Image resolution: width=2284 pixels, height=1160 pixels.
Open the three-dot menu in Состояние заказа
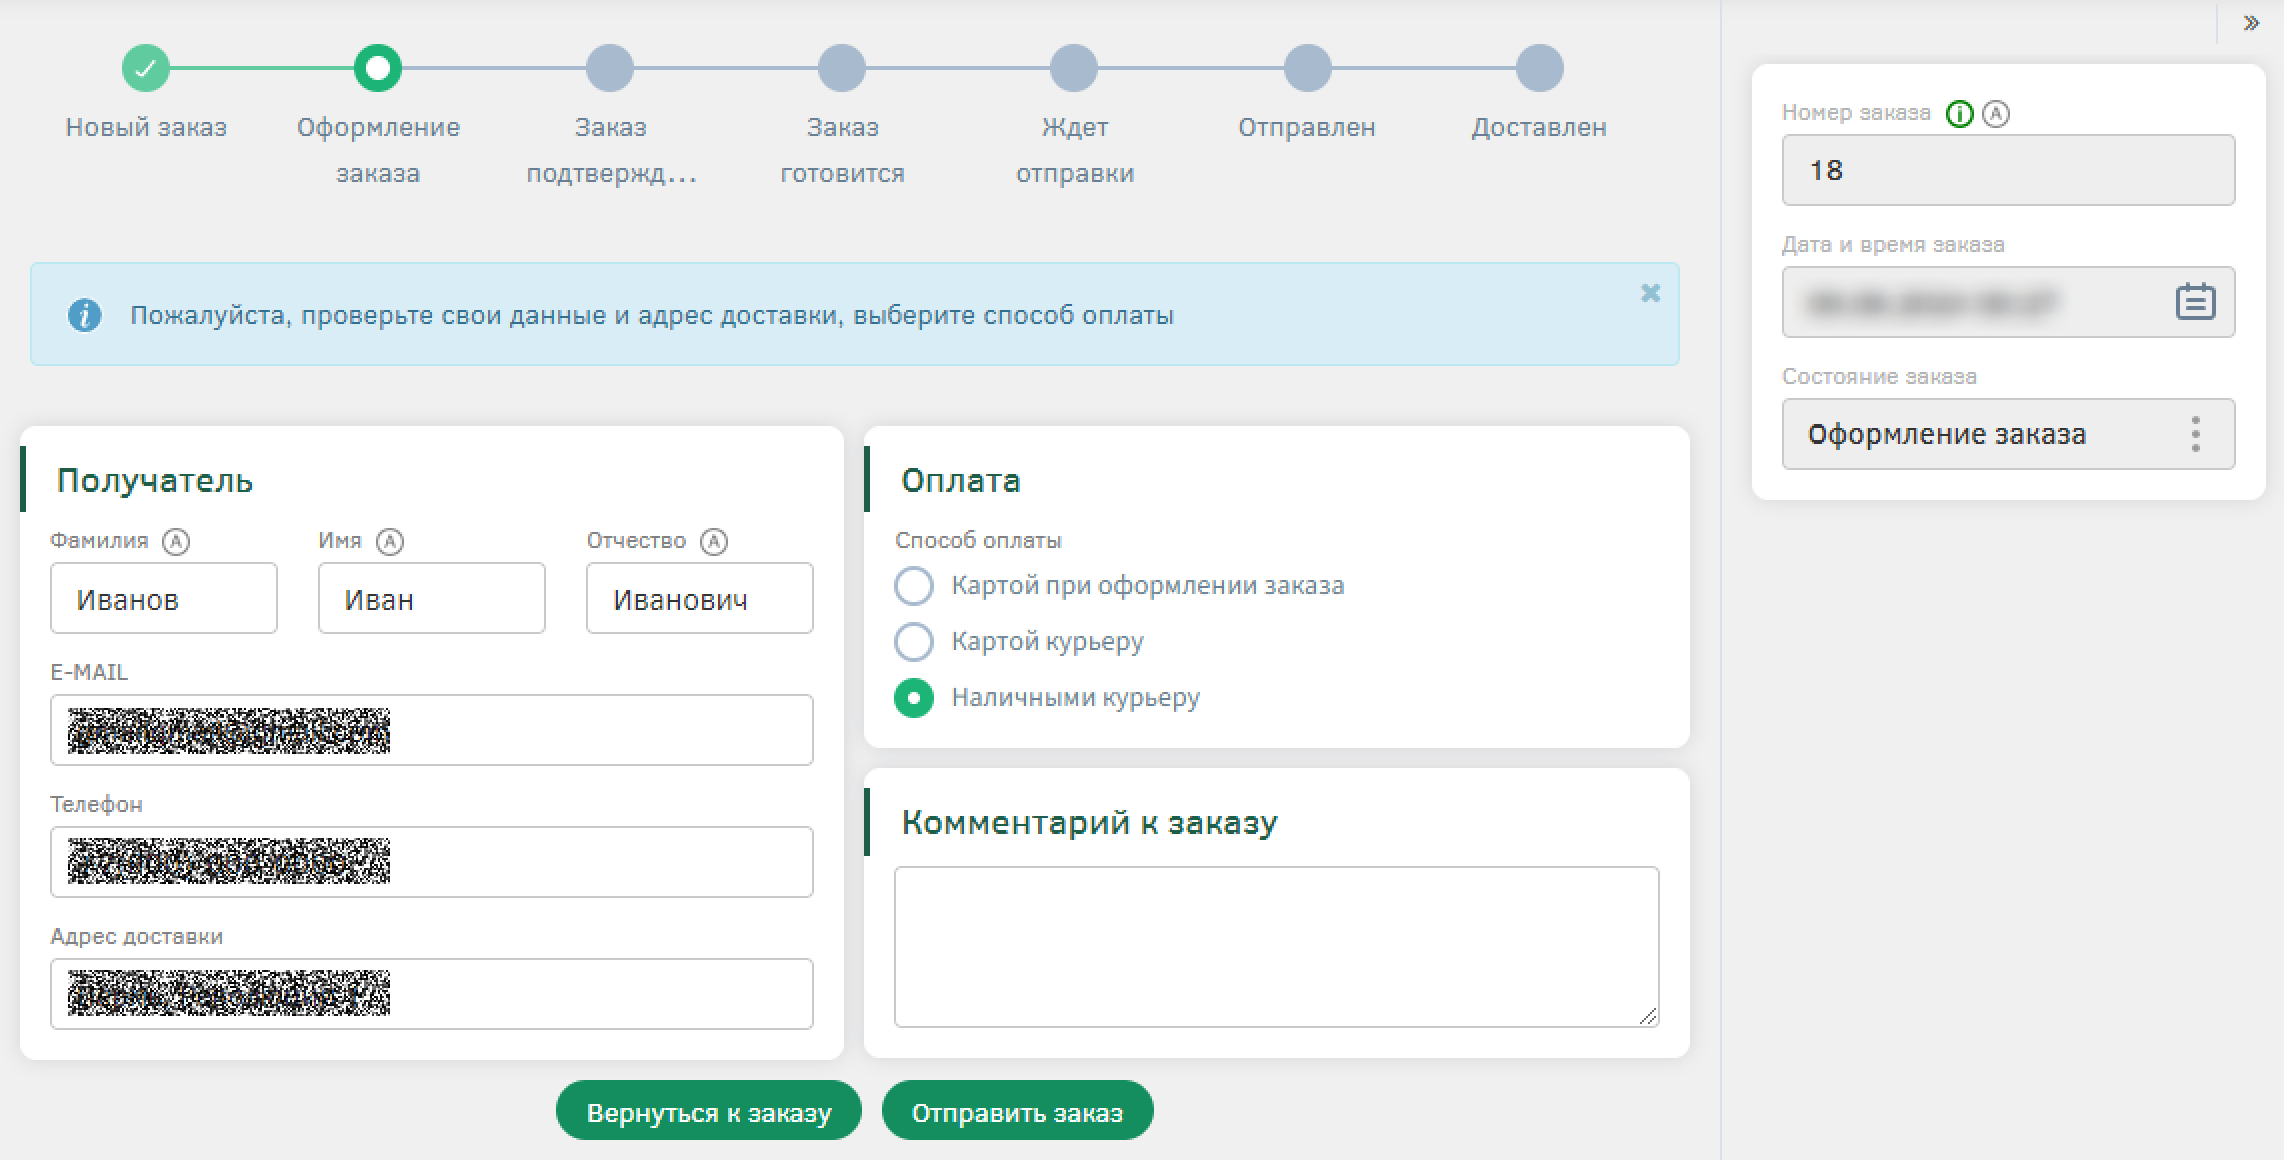pyautogui.click(x=2195, y=434)
